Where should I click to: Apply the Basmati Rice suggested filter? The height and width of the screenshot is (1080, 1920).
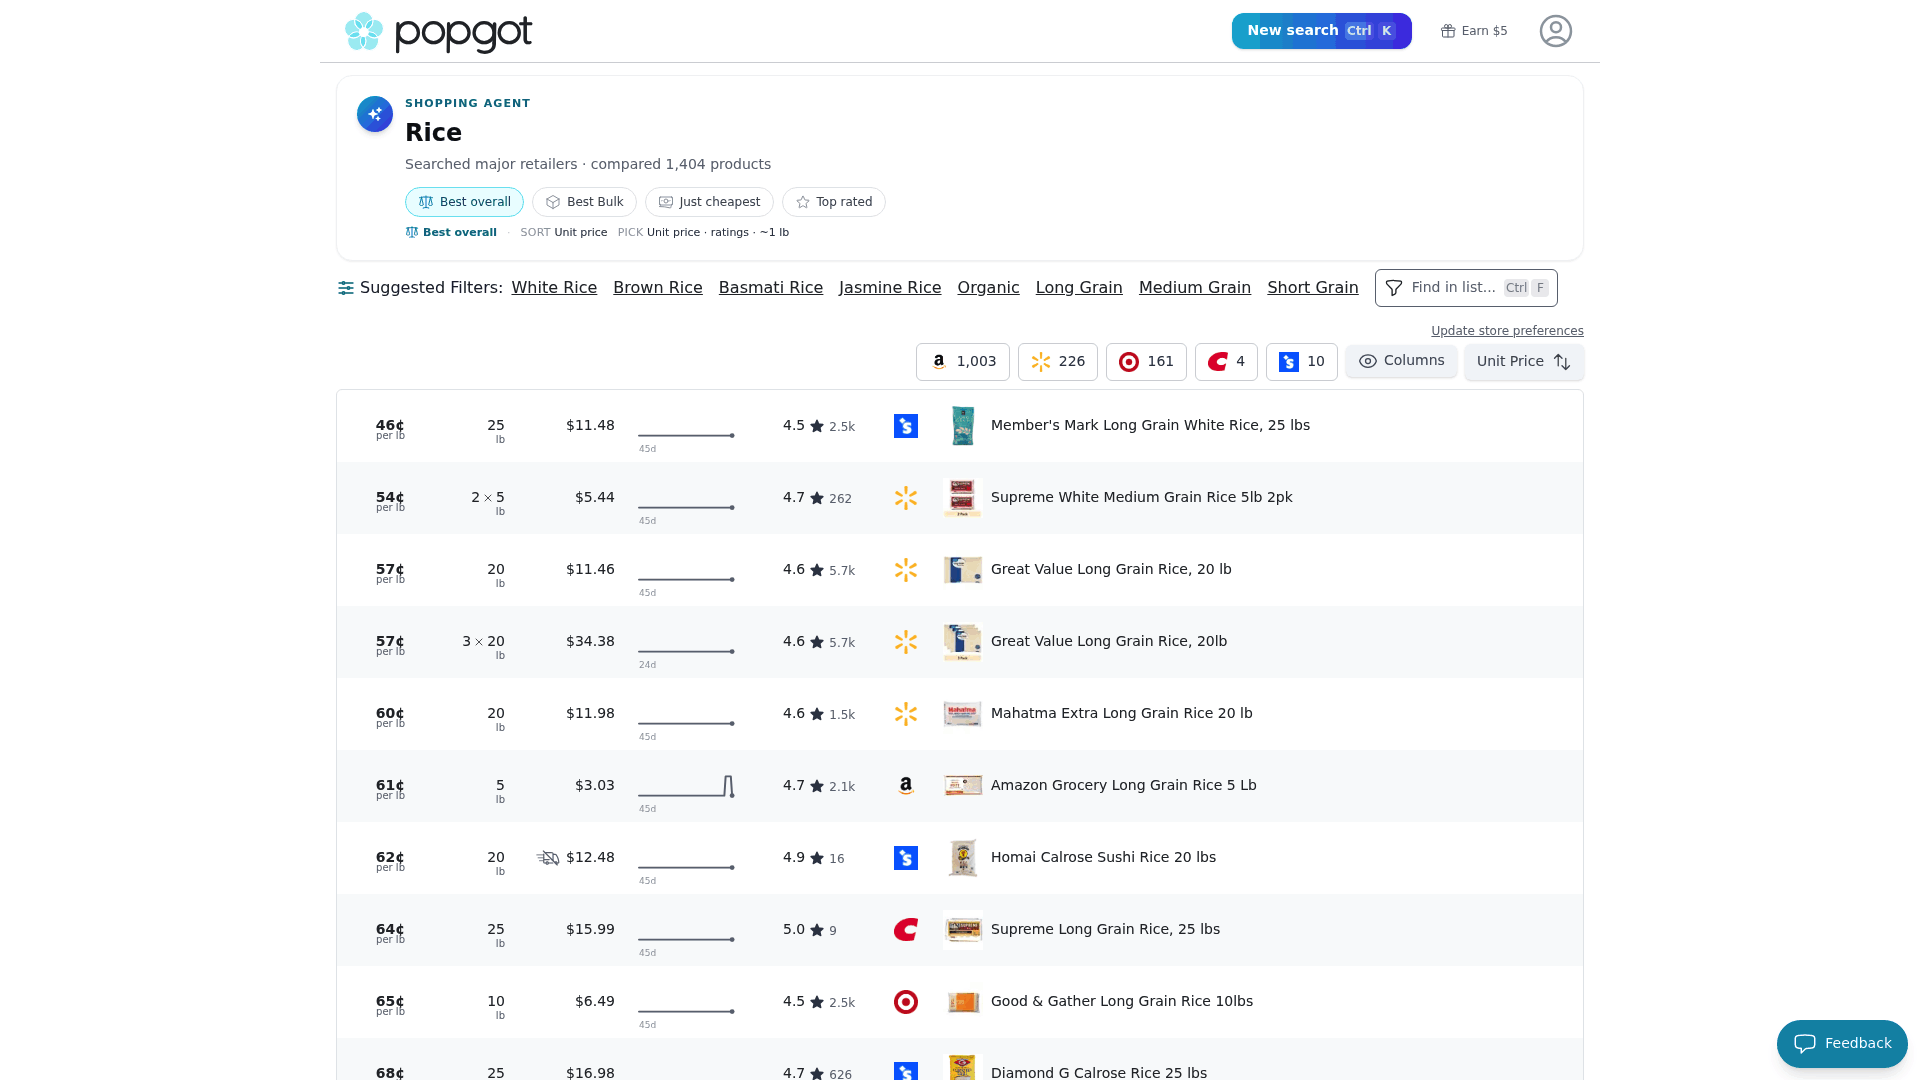coord(770,288)
